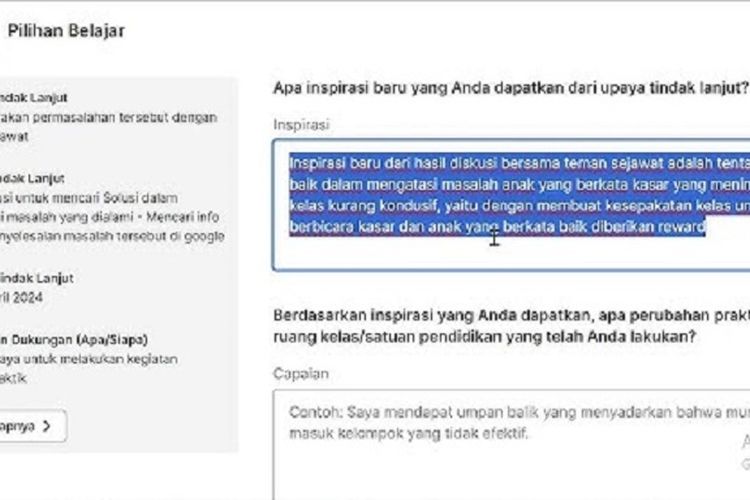Click the question heading 'Apa inspirasi baru'
This screenshot has width=750, height=500.
point(510,88)
